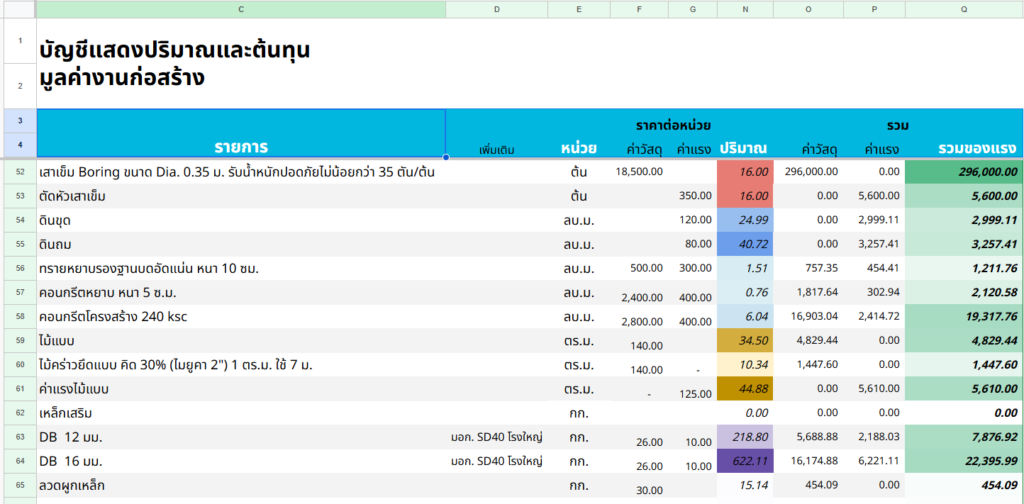
Task: Select row 52 header
Action: coord(18,172)
